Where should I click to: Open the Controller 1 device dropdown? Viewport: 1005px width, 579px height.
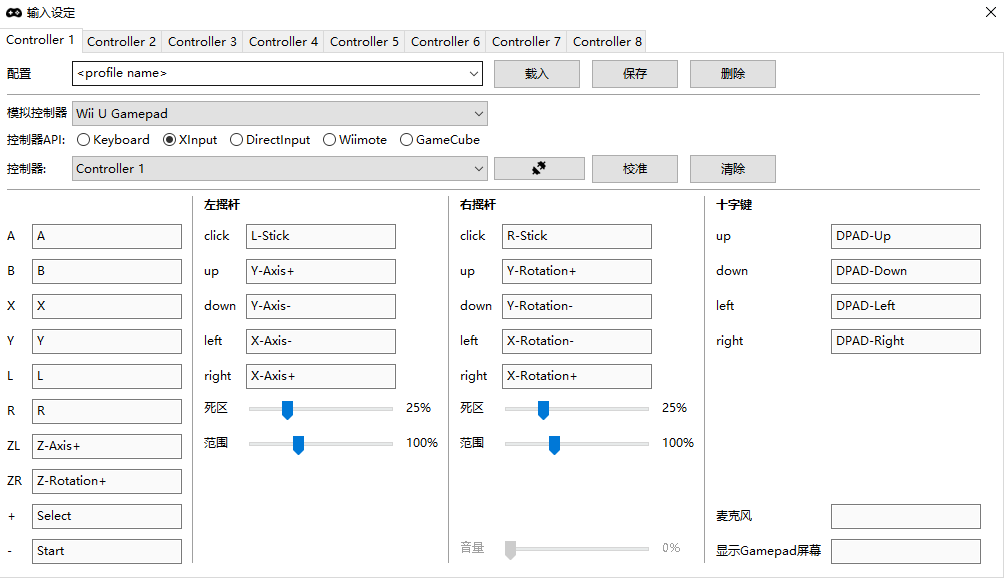coord(279,169)
